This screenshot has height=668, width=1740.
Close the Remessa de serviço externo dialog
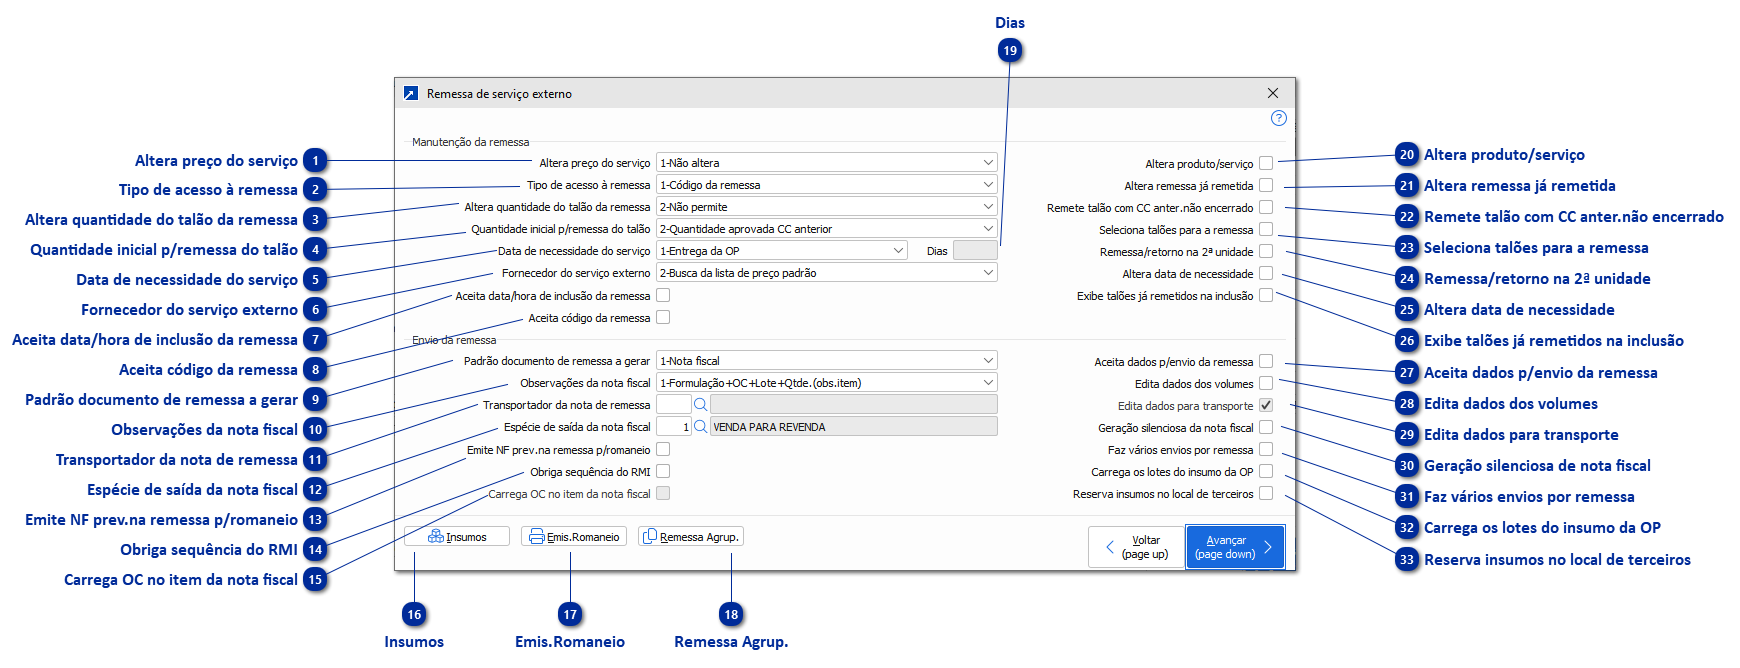click(1273, 93)
